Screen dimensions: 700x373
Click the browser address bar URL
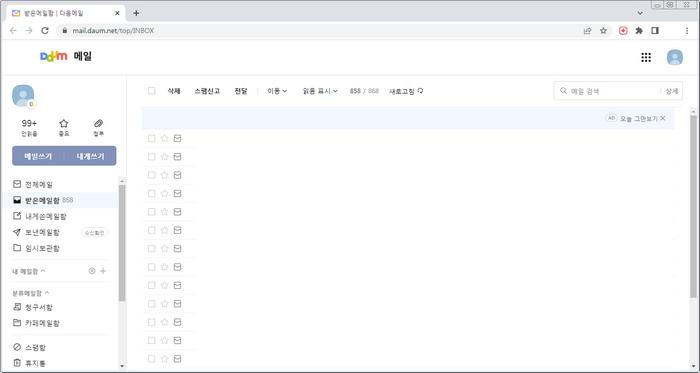[x=113, y=31]
